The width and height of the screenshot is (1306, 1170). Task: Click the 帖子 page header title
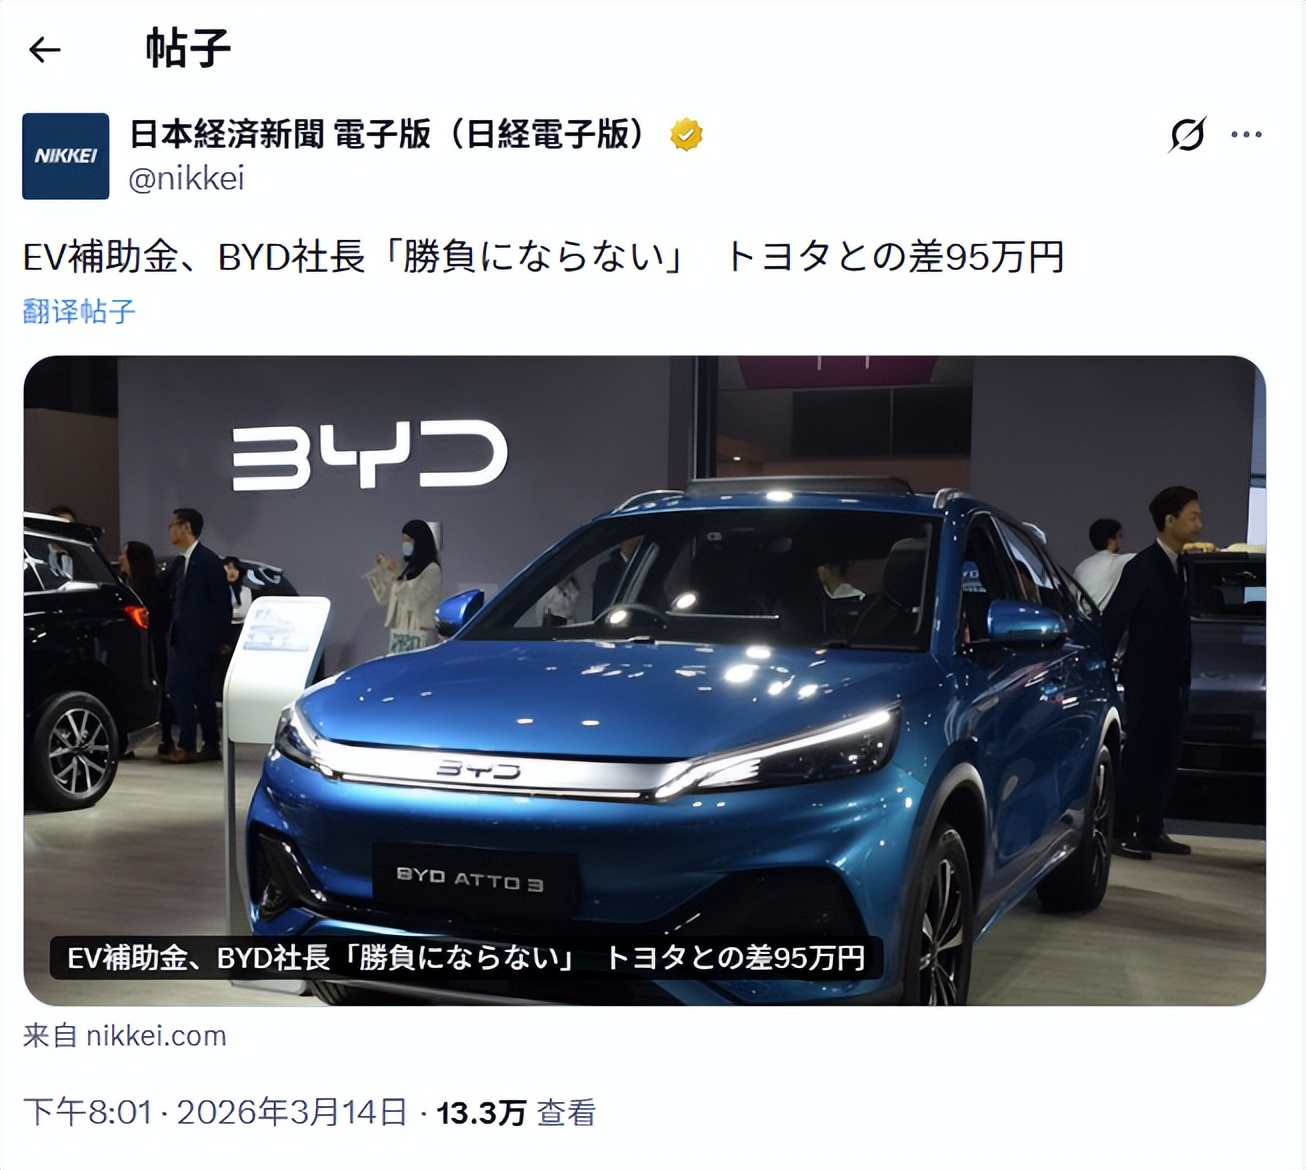coord(188,48)
